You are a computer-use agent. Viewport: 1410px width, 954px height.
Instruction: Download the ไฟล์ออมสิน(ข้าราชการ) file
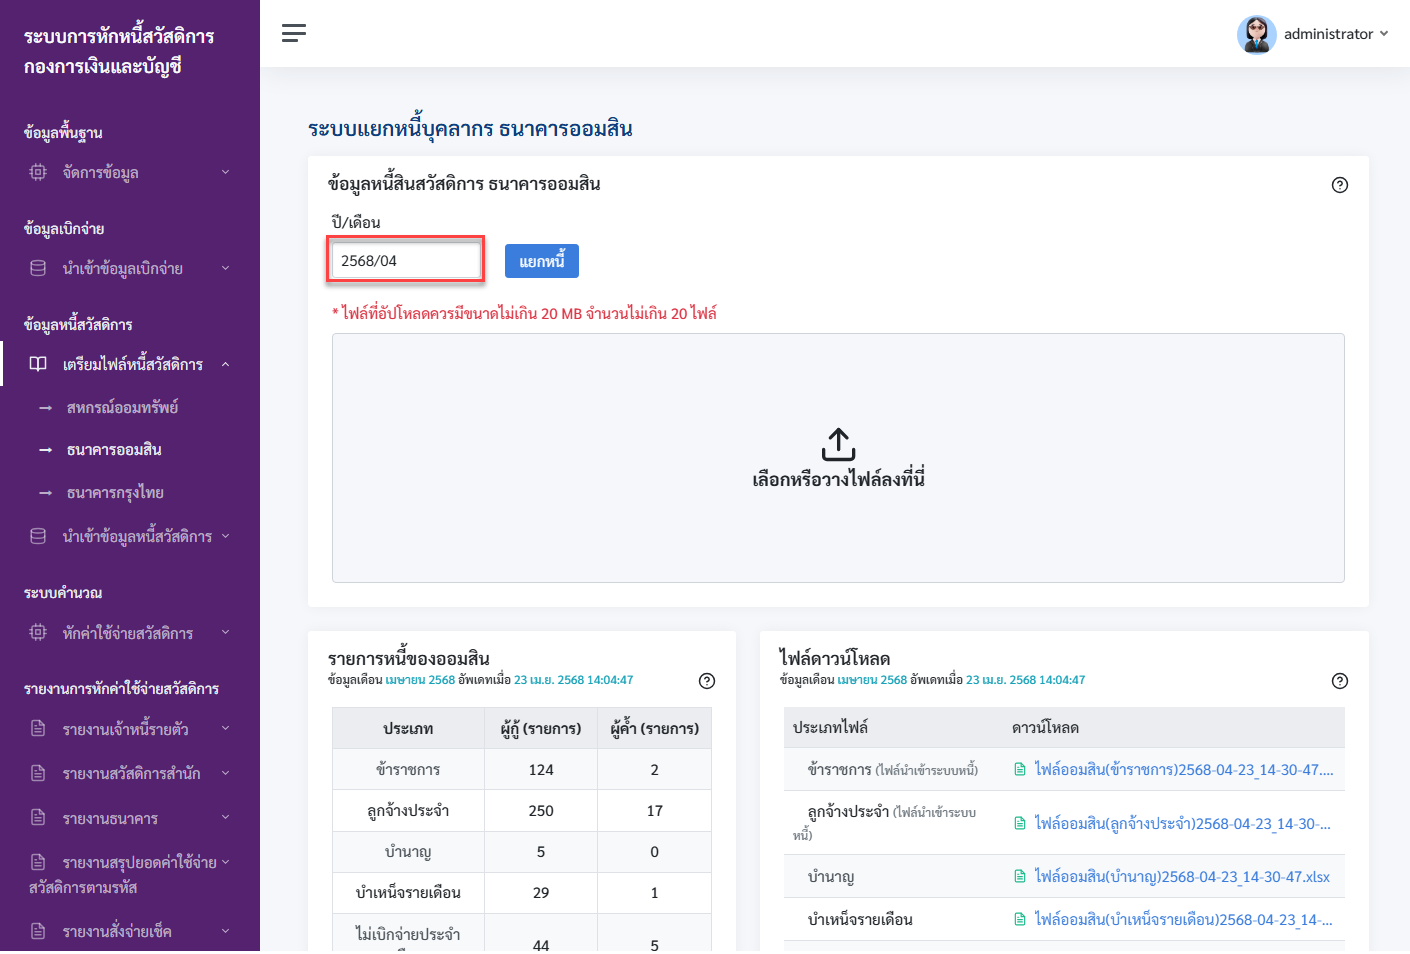[1184, 769]
